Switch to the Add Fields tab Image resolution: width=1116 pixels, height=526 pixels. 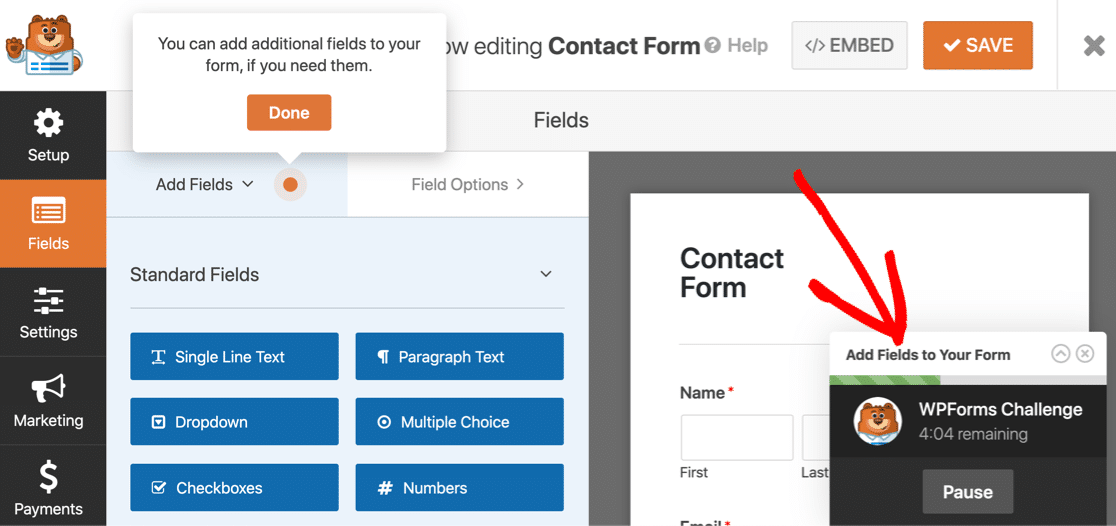[205, 184]
